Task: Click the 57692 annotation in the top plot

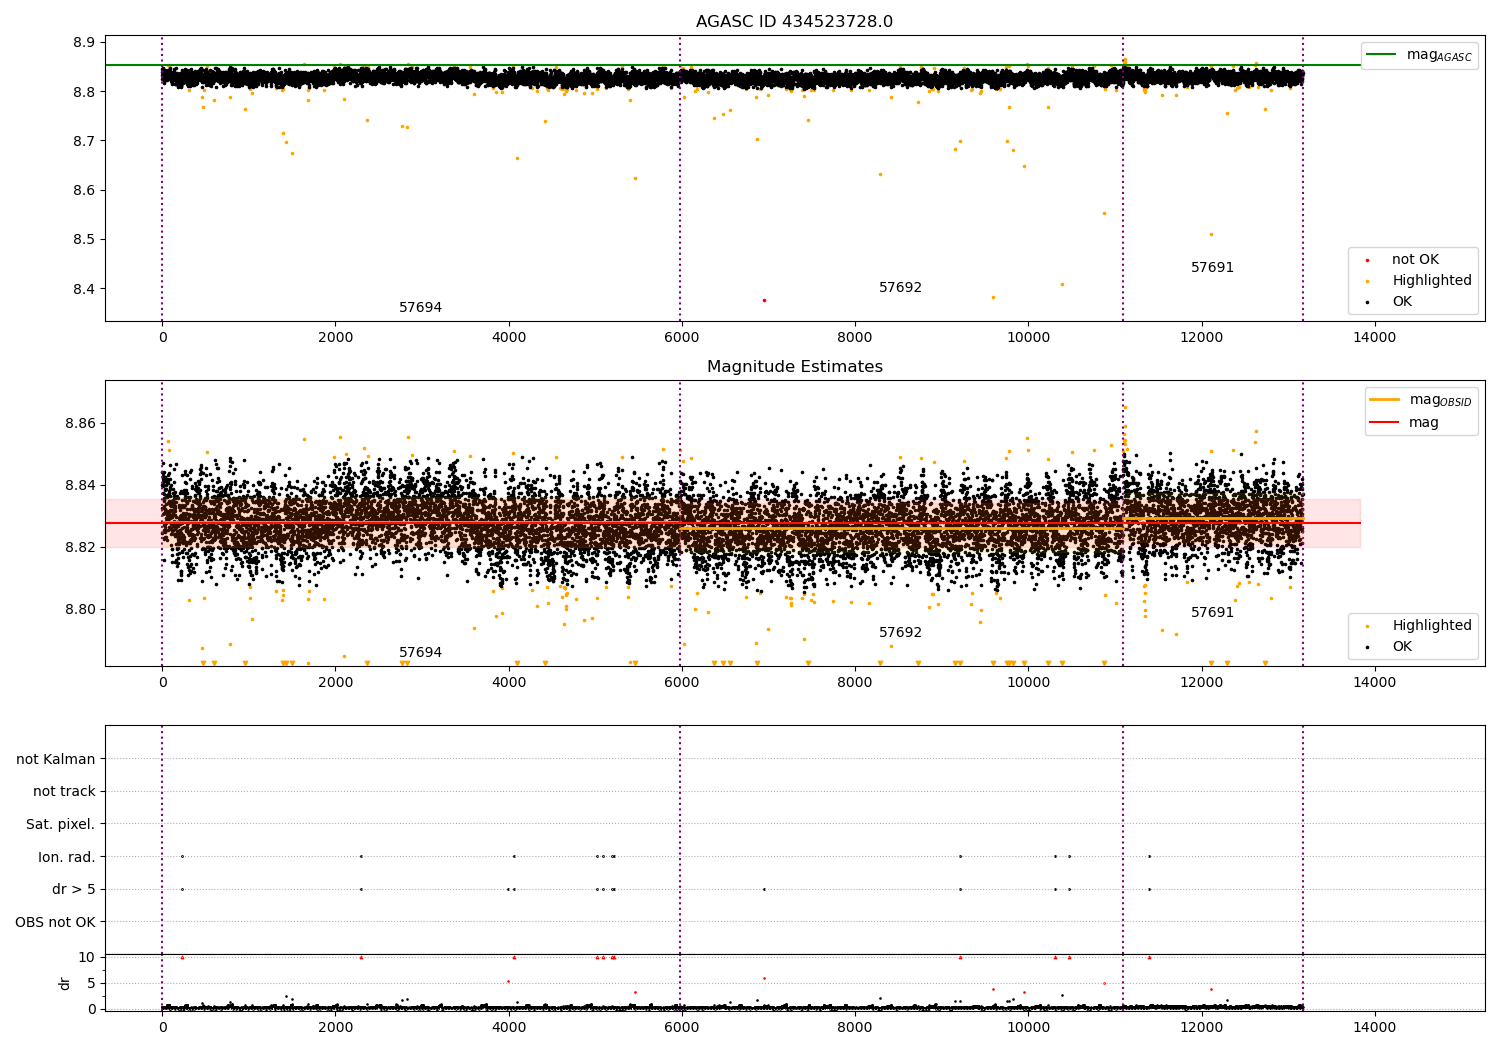Action: tap(900, 288)
